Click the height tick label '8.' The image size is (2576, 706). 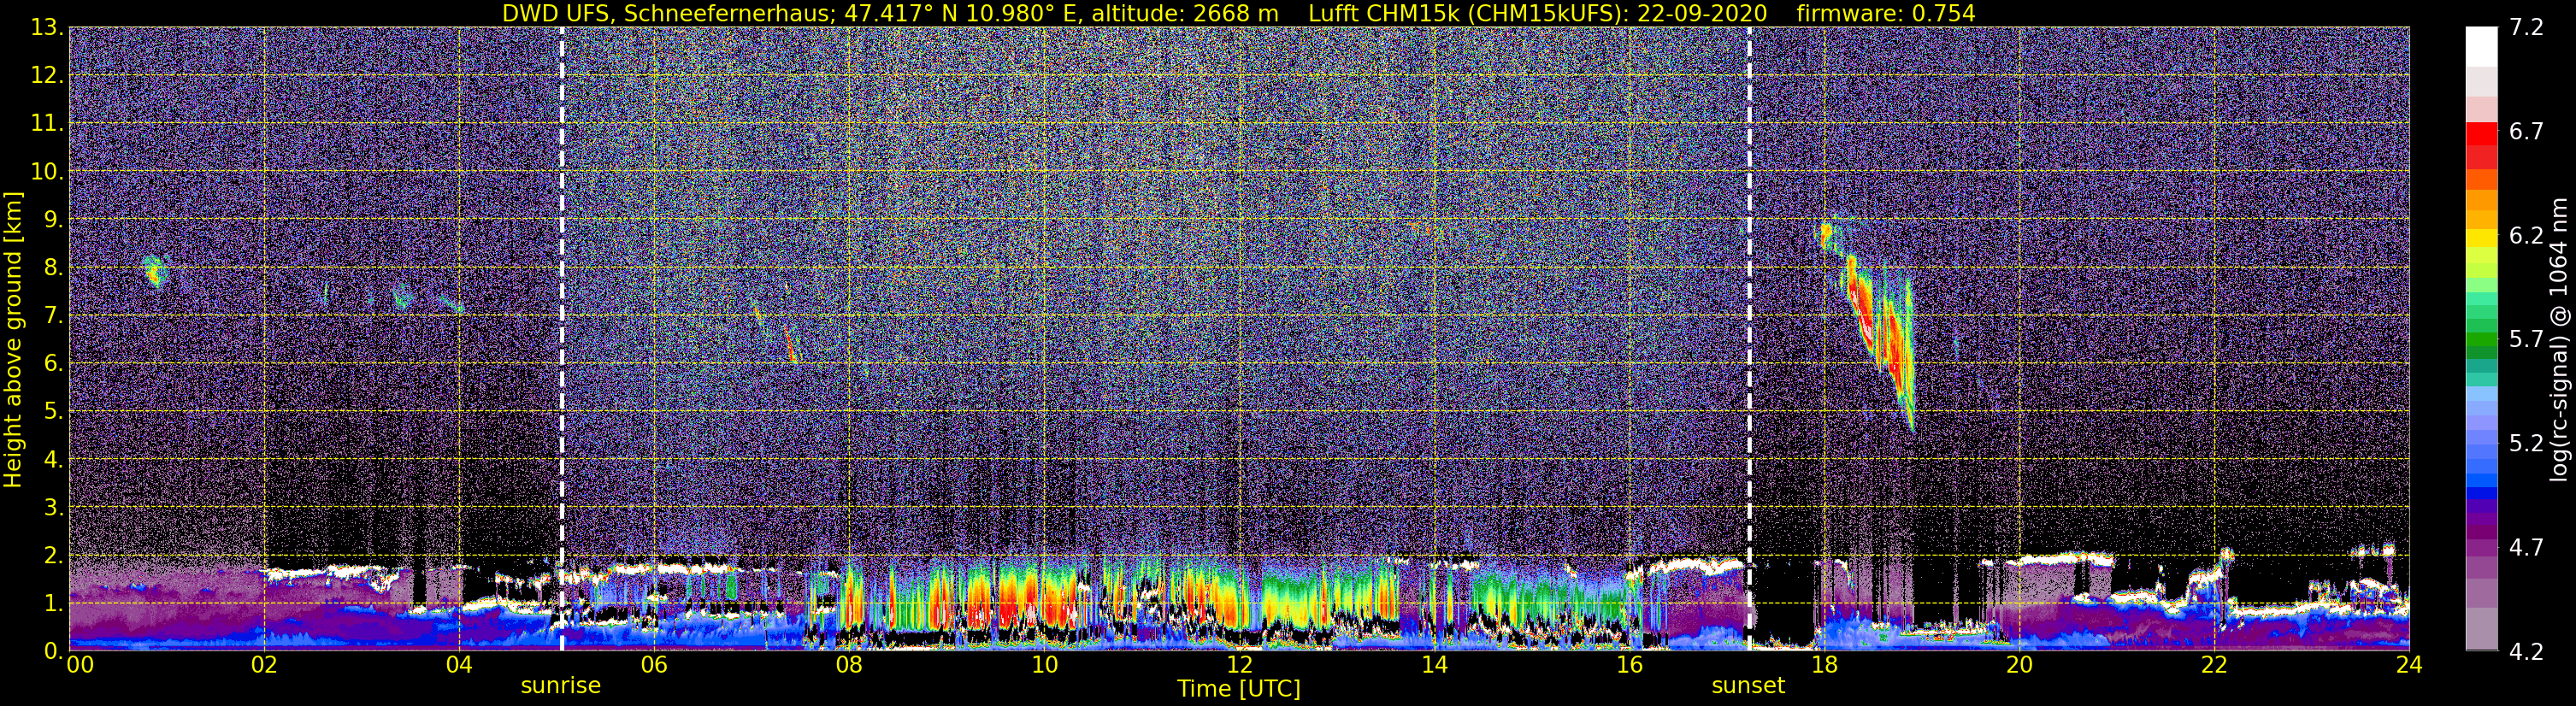pyautogui.click(x=53, y=268)
